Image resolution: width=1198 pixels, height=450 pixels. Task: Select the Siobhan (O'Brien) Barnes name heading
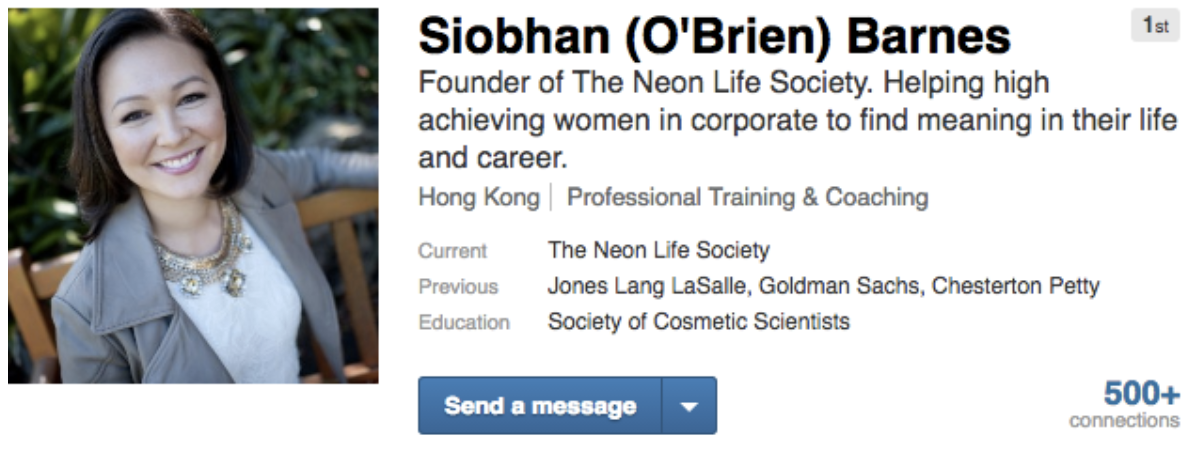[714, 37]
